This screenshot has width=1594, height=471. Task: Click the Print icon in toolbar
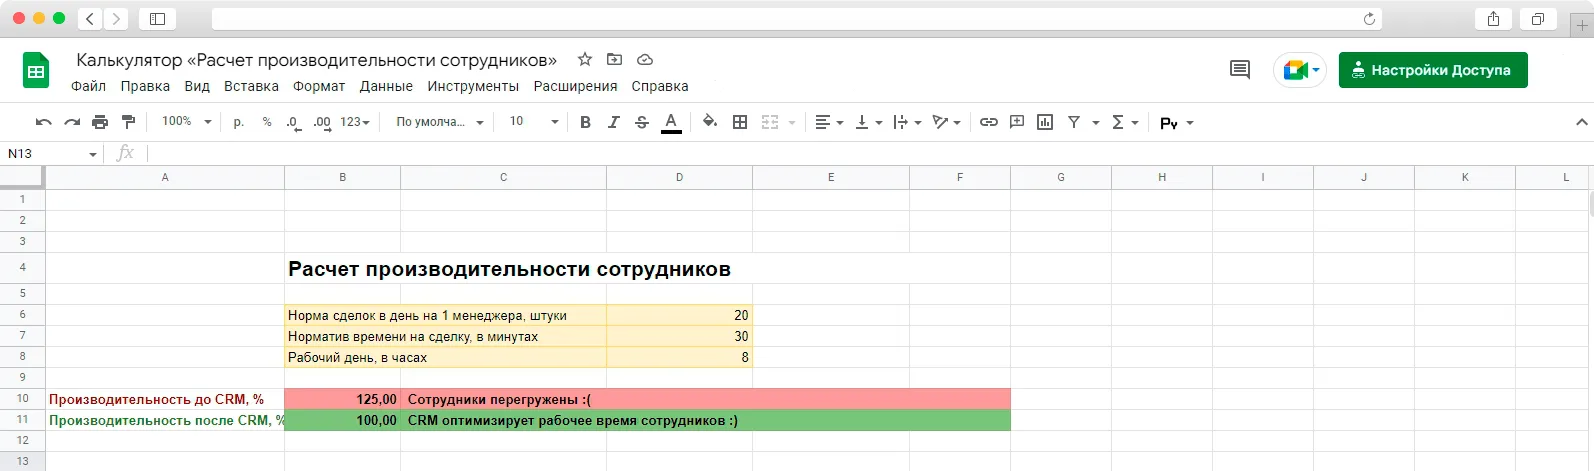pyautogui.click(x=100, y=122)
